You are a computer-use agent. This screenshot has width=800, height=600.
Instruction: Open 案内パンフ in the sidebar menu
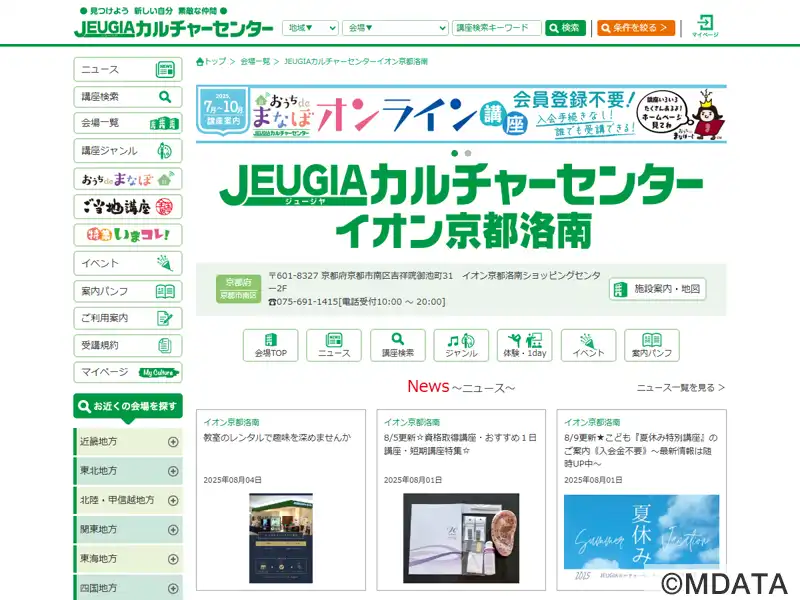(128, 291)
